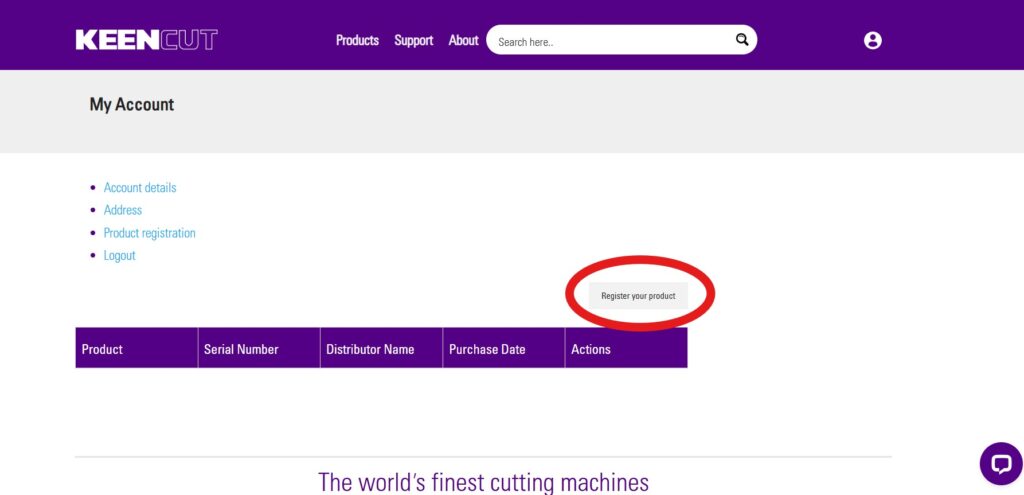
Task: Open the Products menu
Action: coord(357,40)
